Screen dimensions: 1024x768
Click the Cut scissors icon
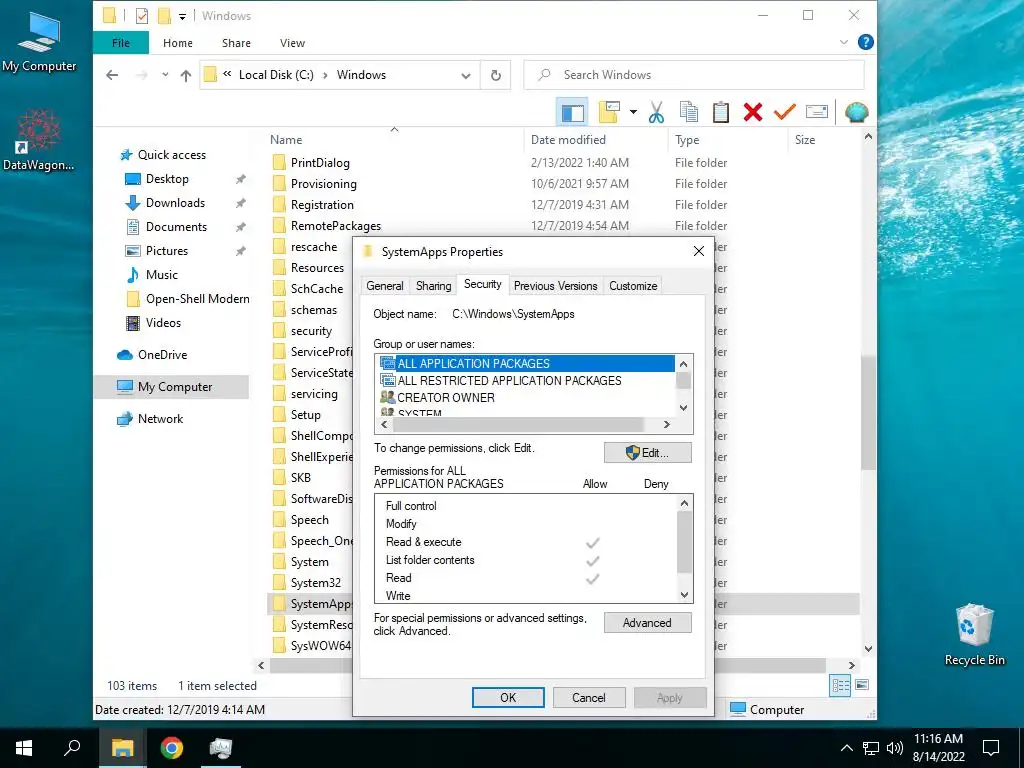(656, 112)
